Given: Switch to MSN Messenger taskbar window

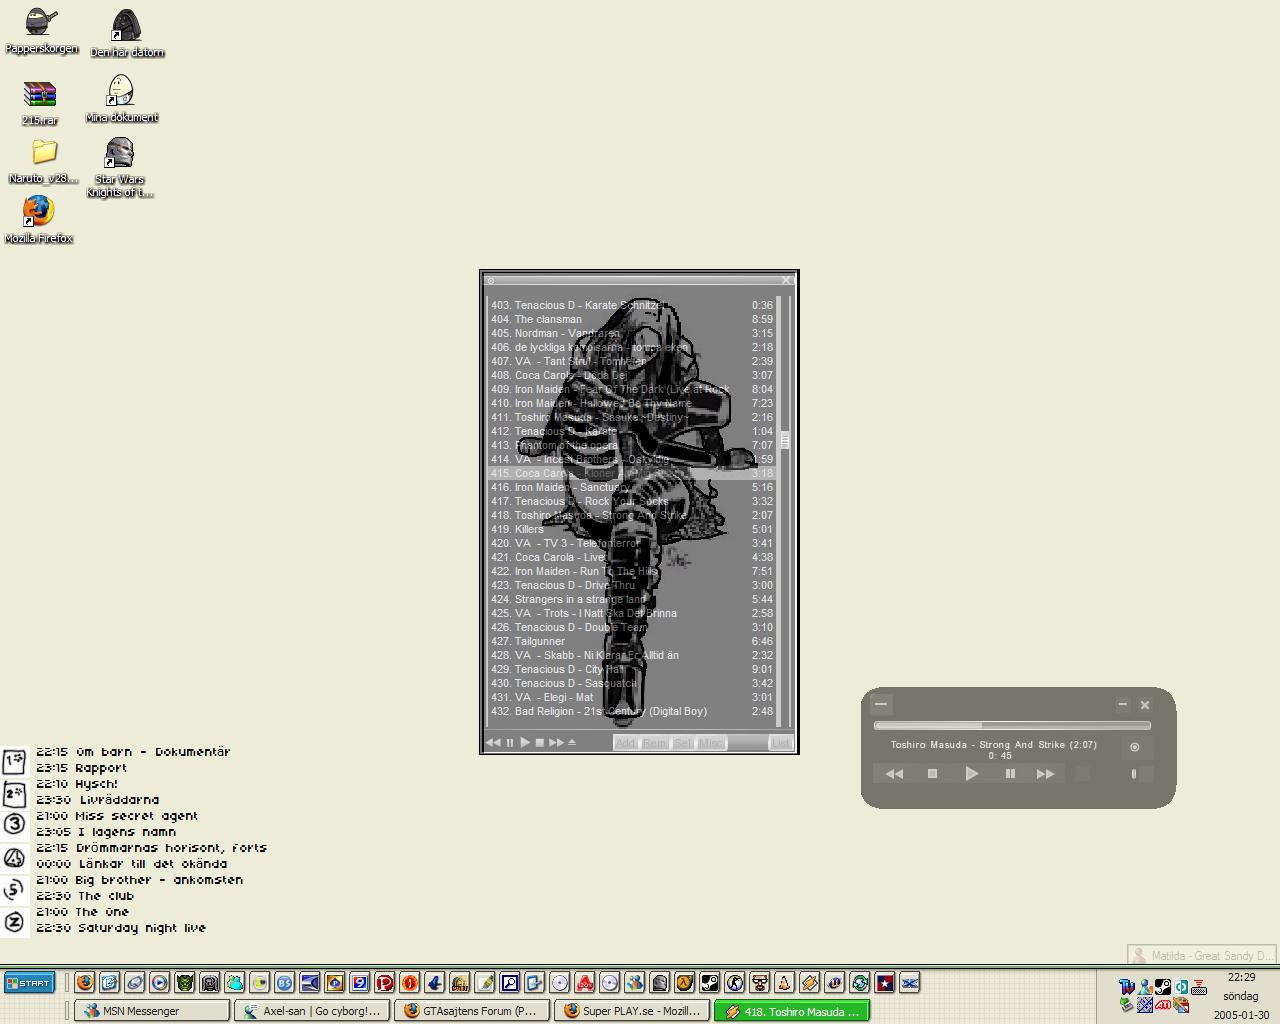Looking at the screenshot, I should click(152, 1011).
